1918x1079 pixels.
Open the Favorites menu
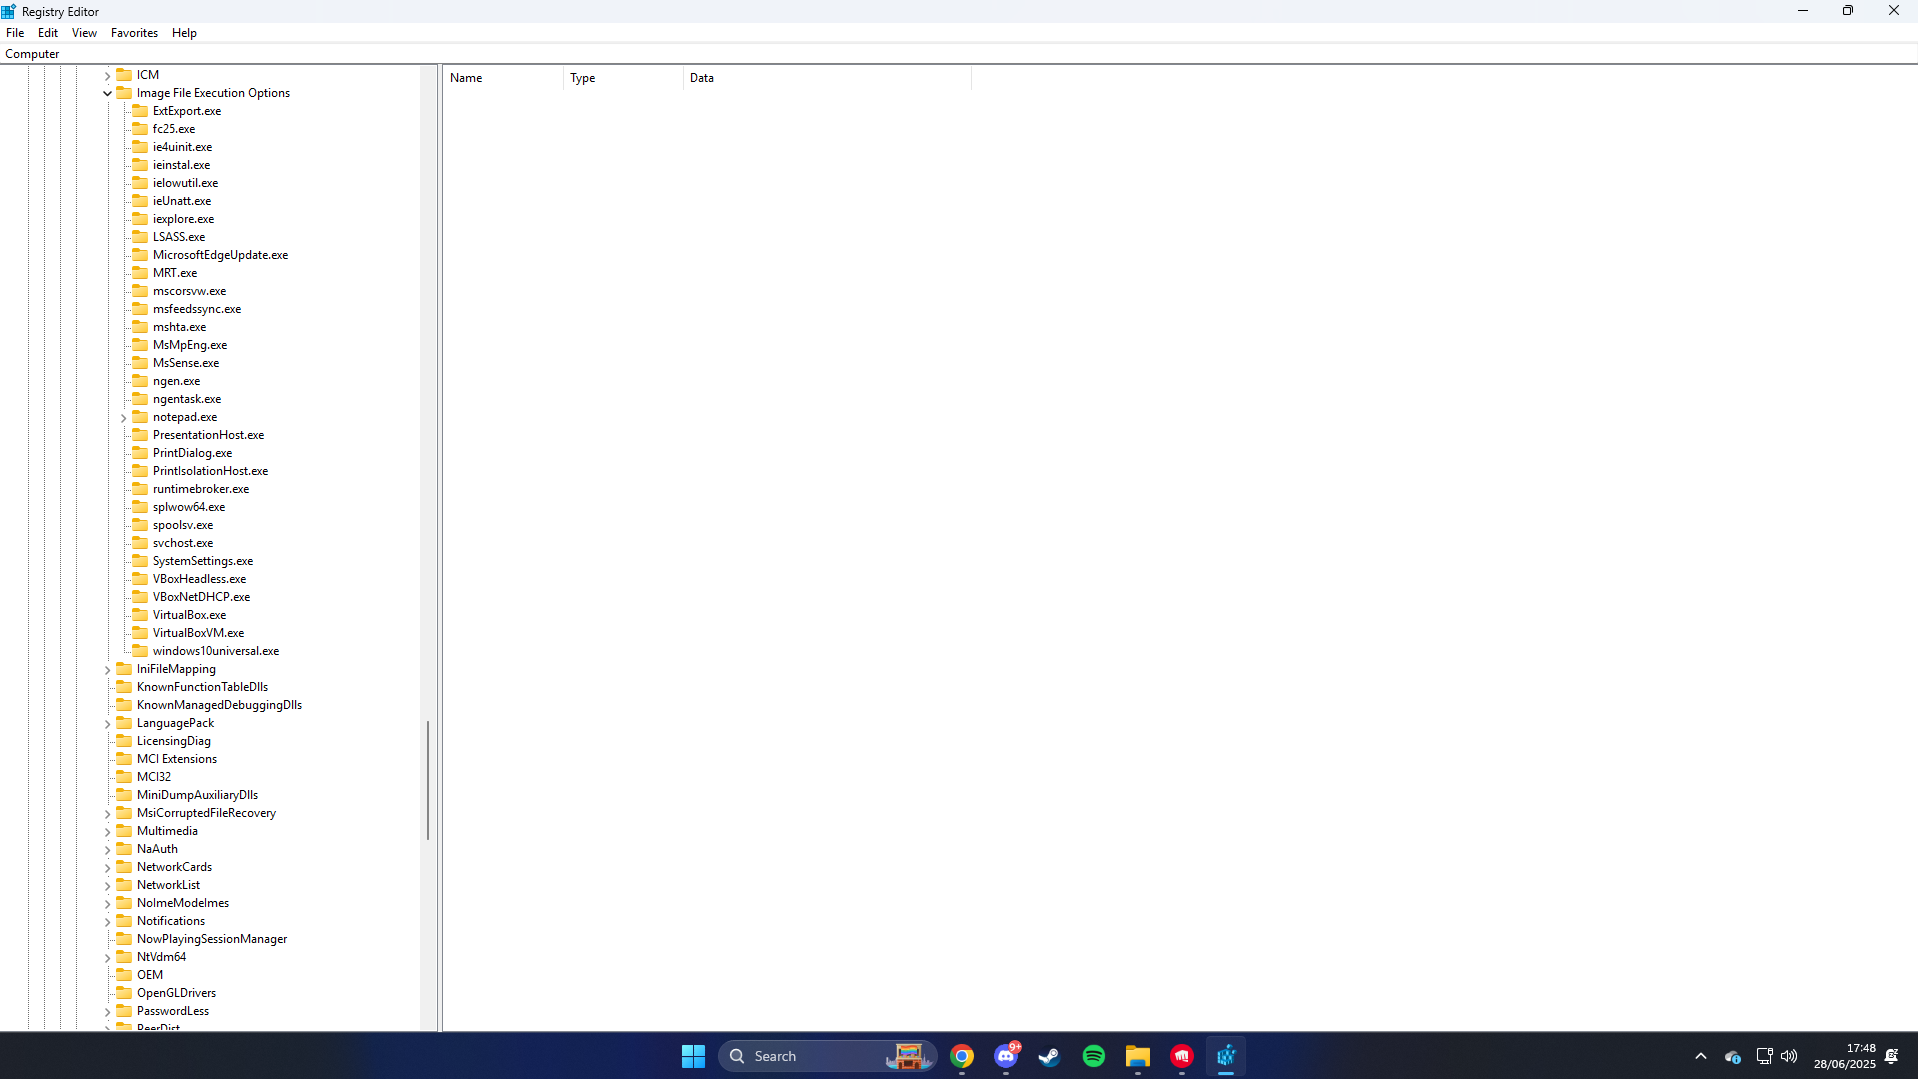tap(134, 33)
